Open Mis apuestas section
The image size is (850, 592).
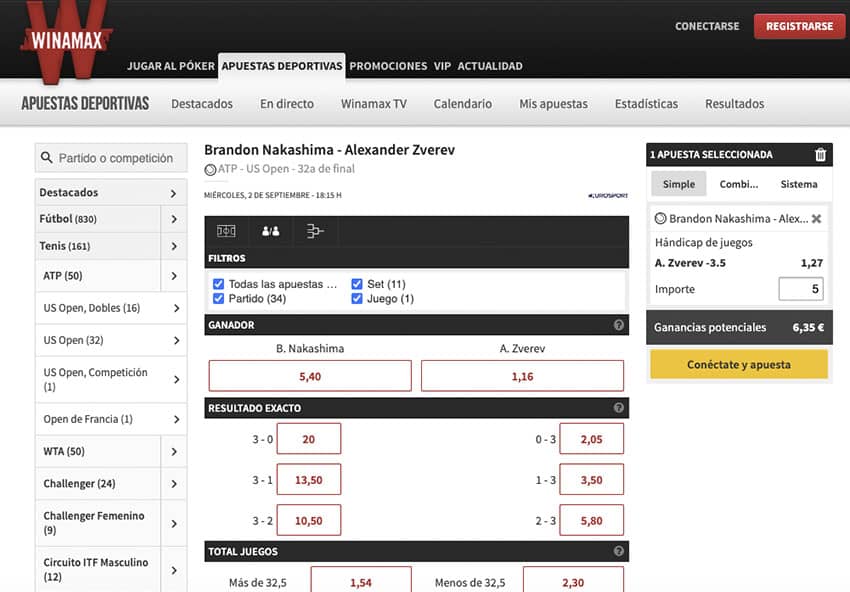click(553, 104)
